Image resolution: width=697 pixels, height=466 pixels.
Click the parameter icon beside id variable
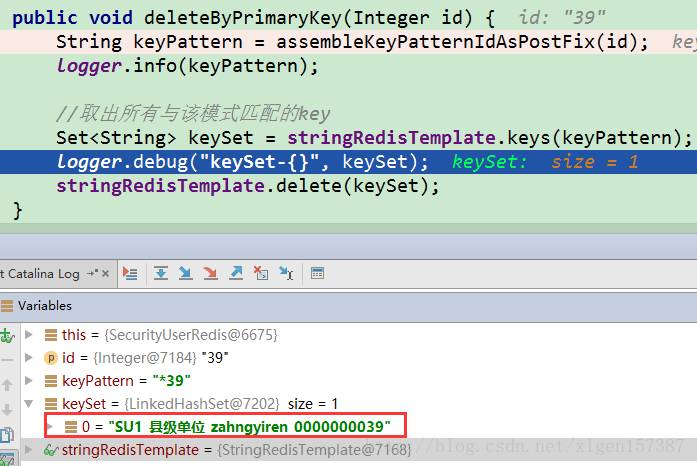pyautogui.click(x=51, y=358)
